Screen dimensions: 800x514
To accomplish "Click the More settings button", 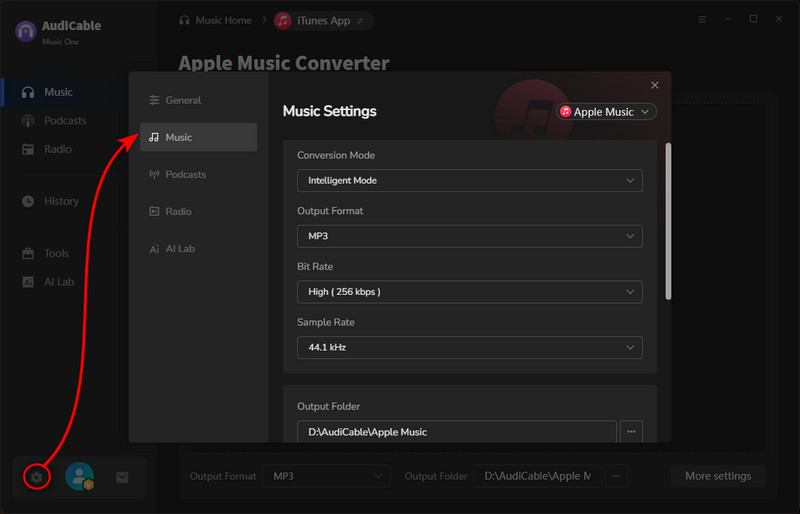I will [718, 476].
